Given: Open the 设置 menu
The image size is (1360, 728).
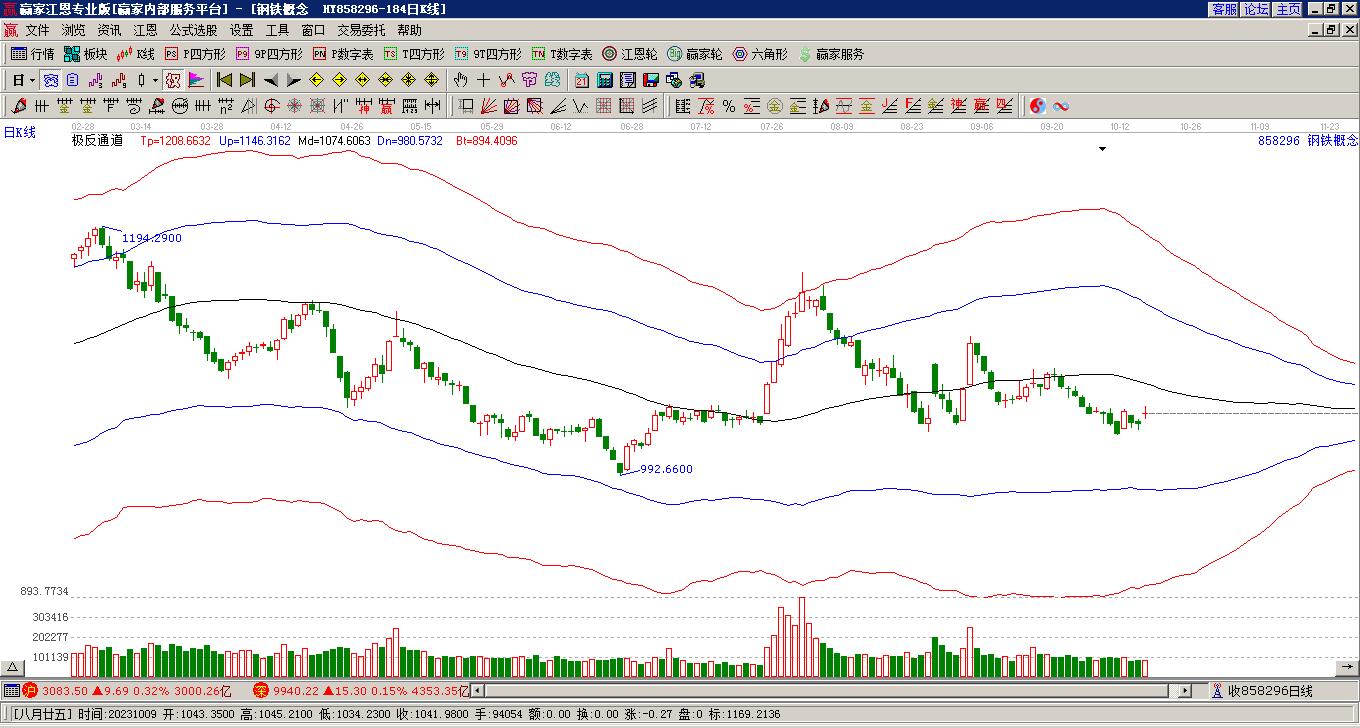Looking at the screenshot, I should (x=241, y=30).
